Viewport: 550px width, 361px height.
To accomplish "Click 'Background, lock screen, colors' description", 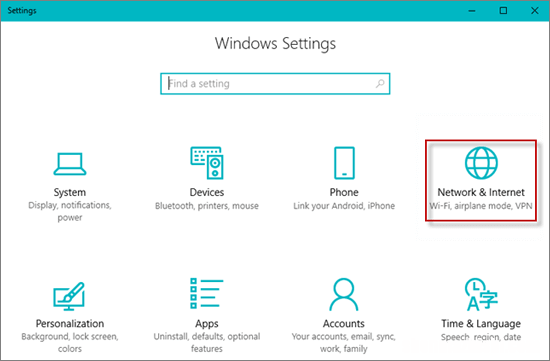I will coord(70,343).
